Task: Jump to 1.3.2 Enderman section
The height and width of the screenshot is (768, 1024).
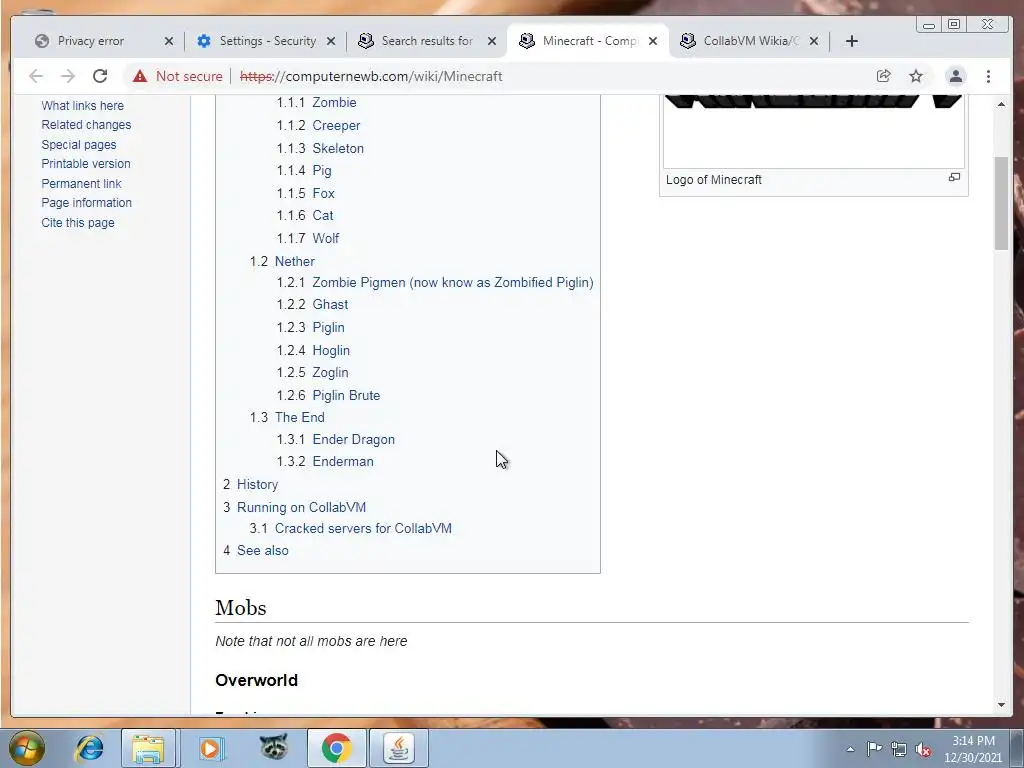Action: pyautogui.click(x=325, y=461)
